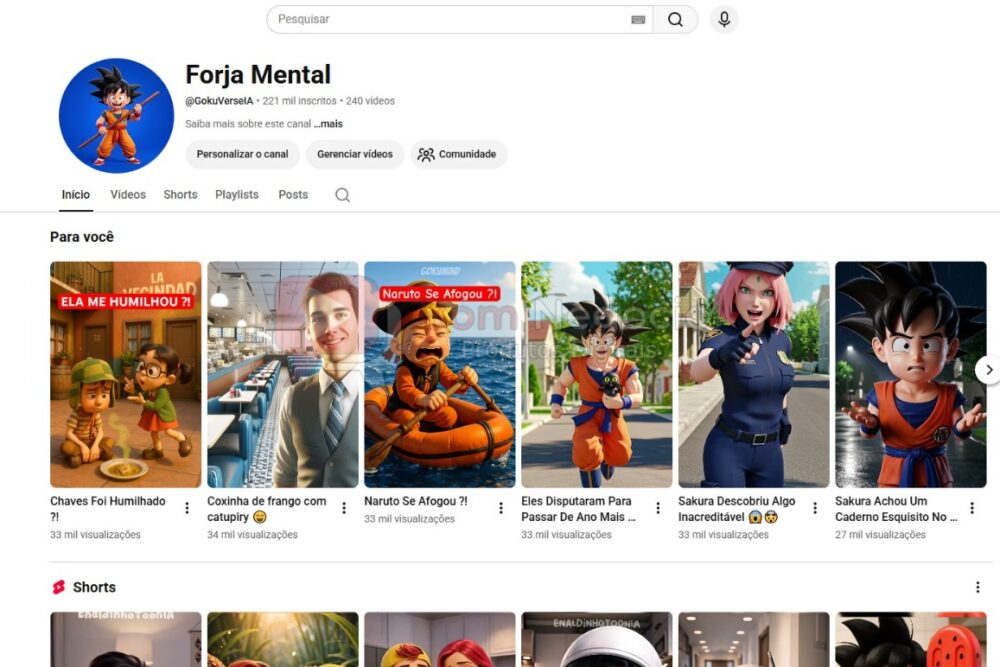Activate voice search microphone
The height and width of the screenshot is (667, 1000).
(724, 20)
